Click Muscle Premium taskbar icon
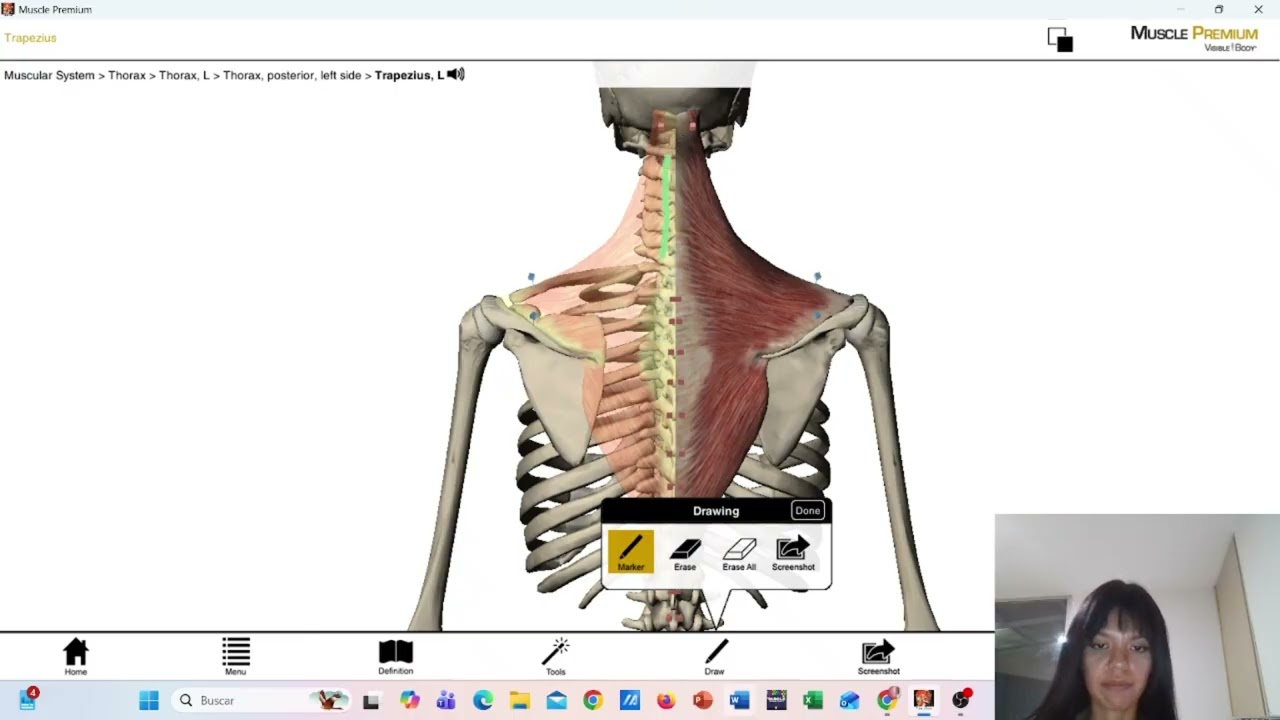 click(x=923, y=701)
